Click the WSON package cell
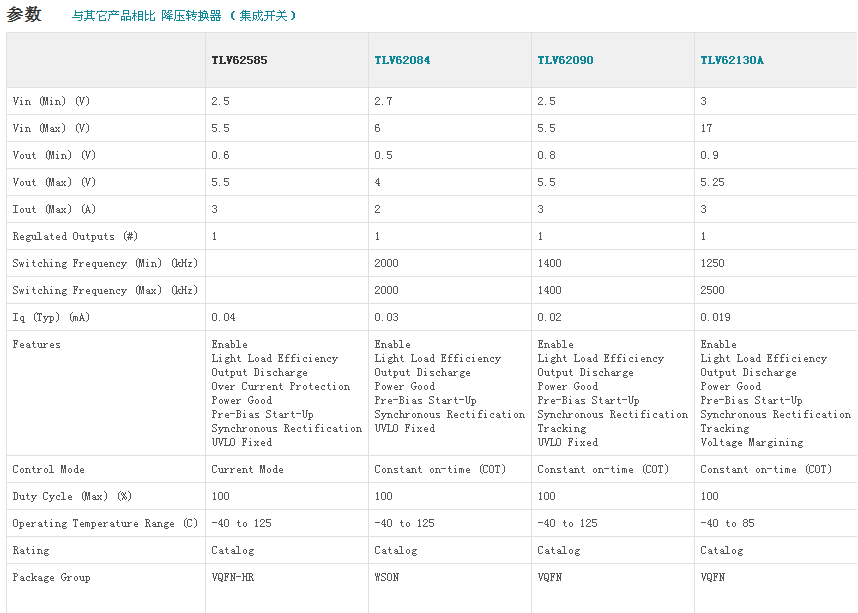858x613 pixels. tap(386, 577)
